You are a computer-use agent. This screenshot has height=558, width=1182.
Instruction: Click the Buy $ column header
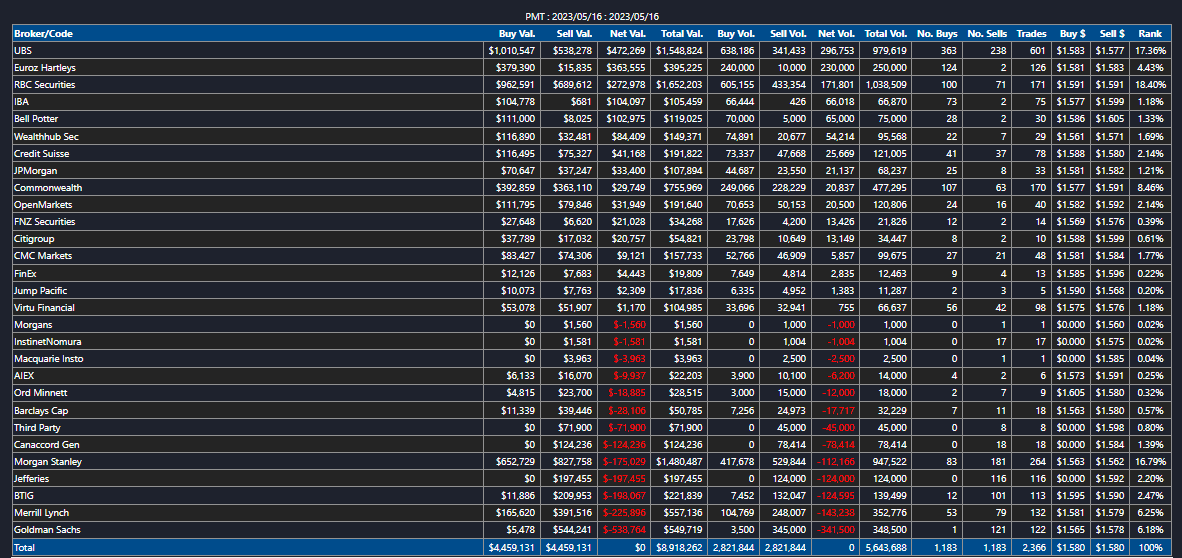(1072, 33)
